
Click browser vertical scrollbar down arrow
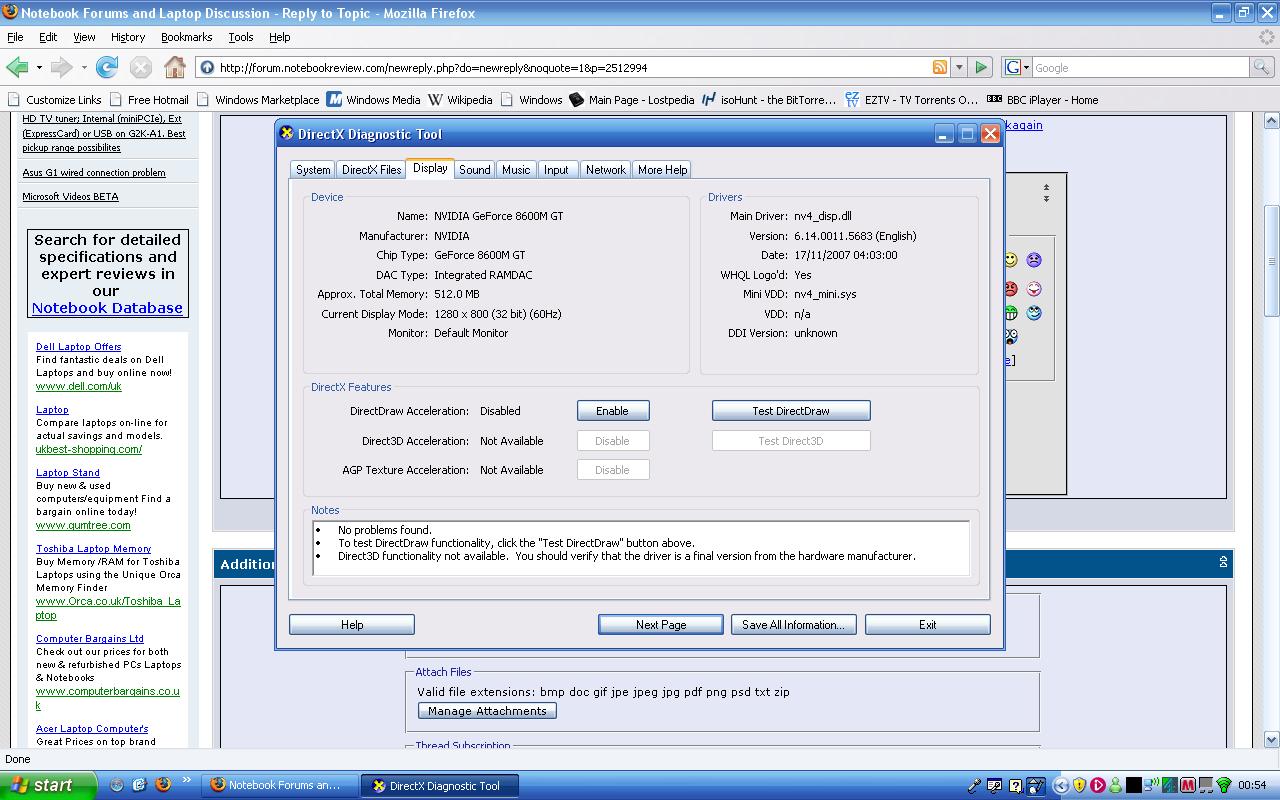click(x=1271, y=740)
